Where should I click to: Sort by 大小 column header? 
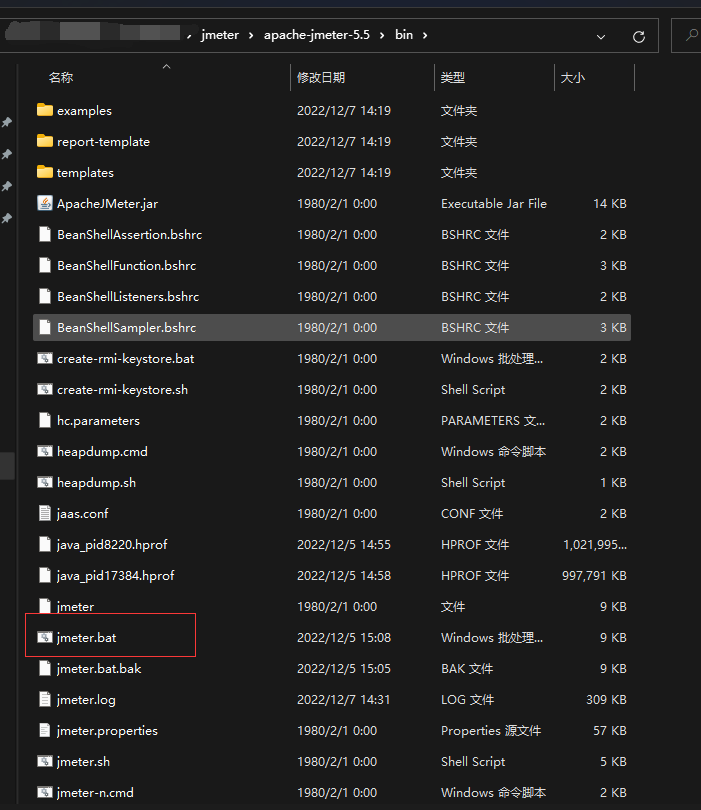pos(572,77)
